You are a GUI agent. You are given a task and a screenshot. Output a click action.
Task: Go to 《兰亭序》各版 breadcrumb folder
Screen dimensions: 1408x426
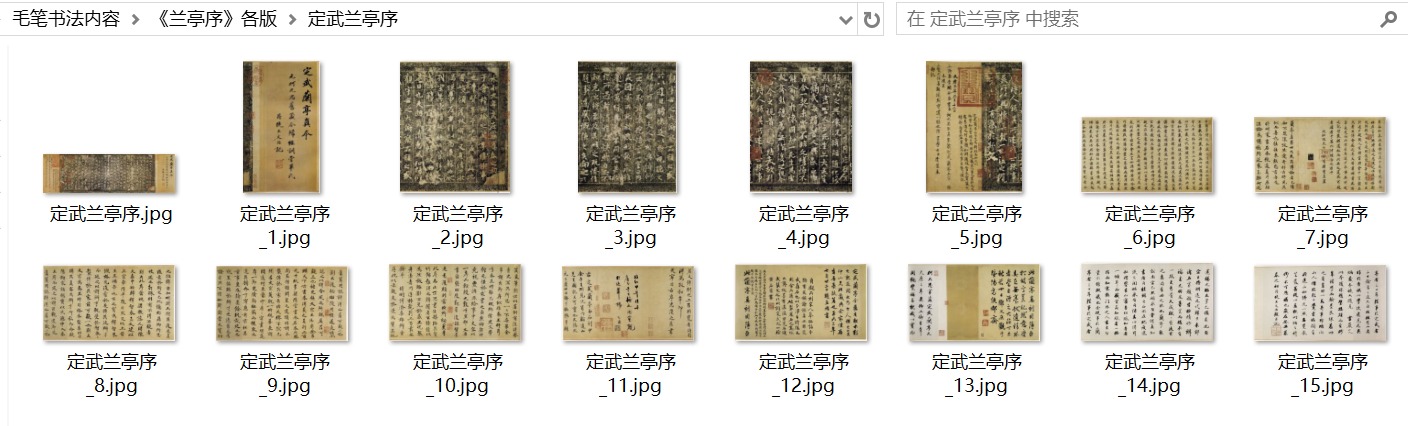[x=213, y=19]
